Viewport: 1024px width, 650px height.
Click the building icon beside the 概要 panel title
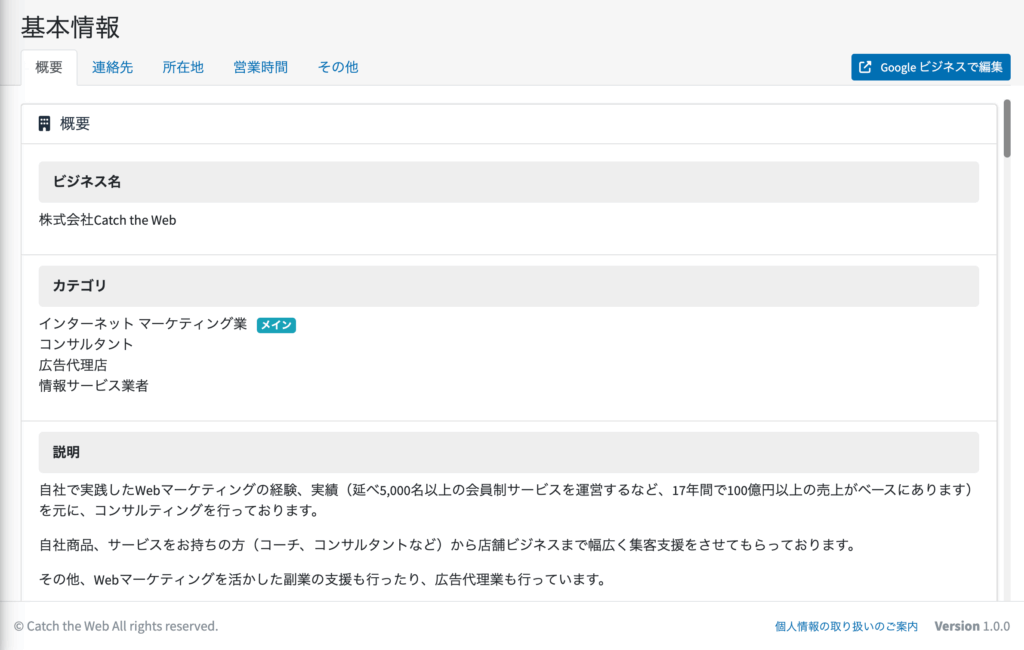[44, 124]
